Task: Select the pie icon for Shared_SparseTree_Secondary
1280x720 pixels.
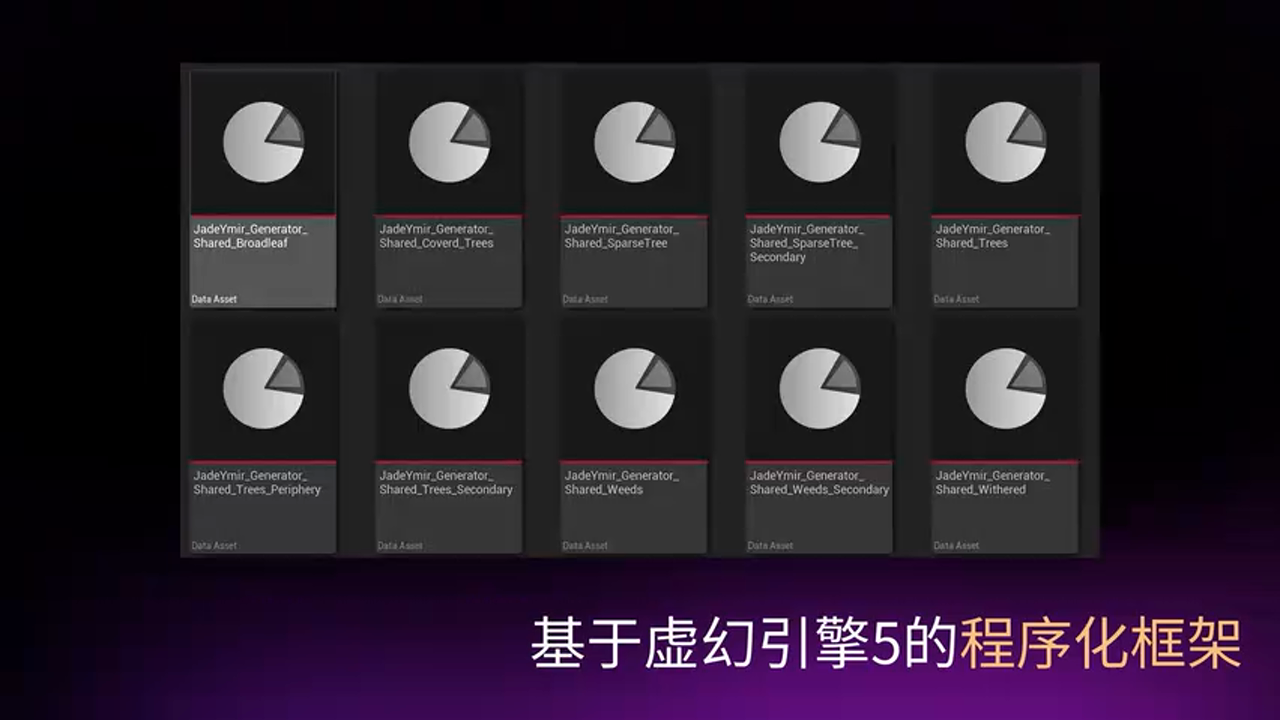Action: tap(819, 142)
